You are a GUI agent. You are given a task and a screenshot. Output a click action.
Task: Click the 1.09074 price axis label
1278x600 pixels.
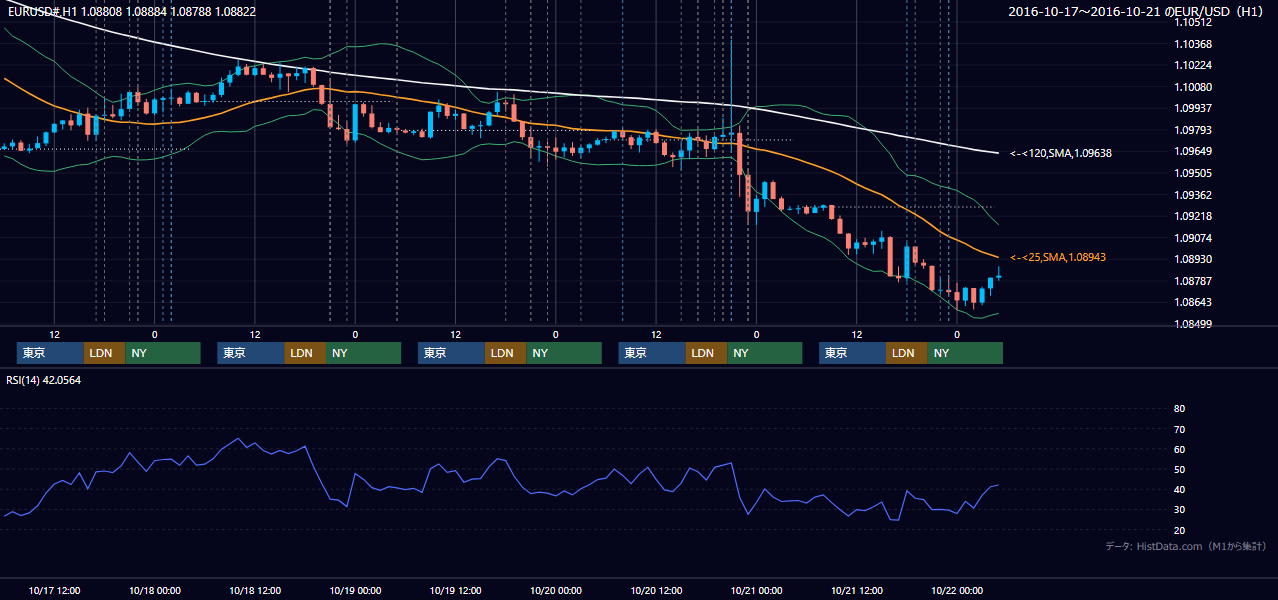pos(1193,238)
